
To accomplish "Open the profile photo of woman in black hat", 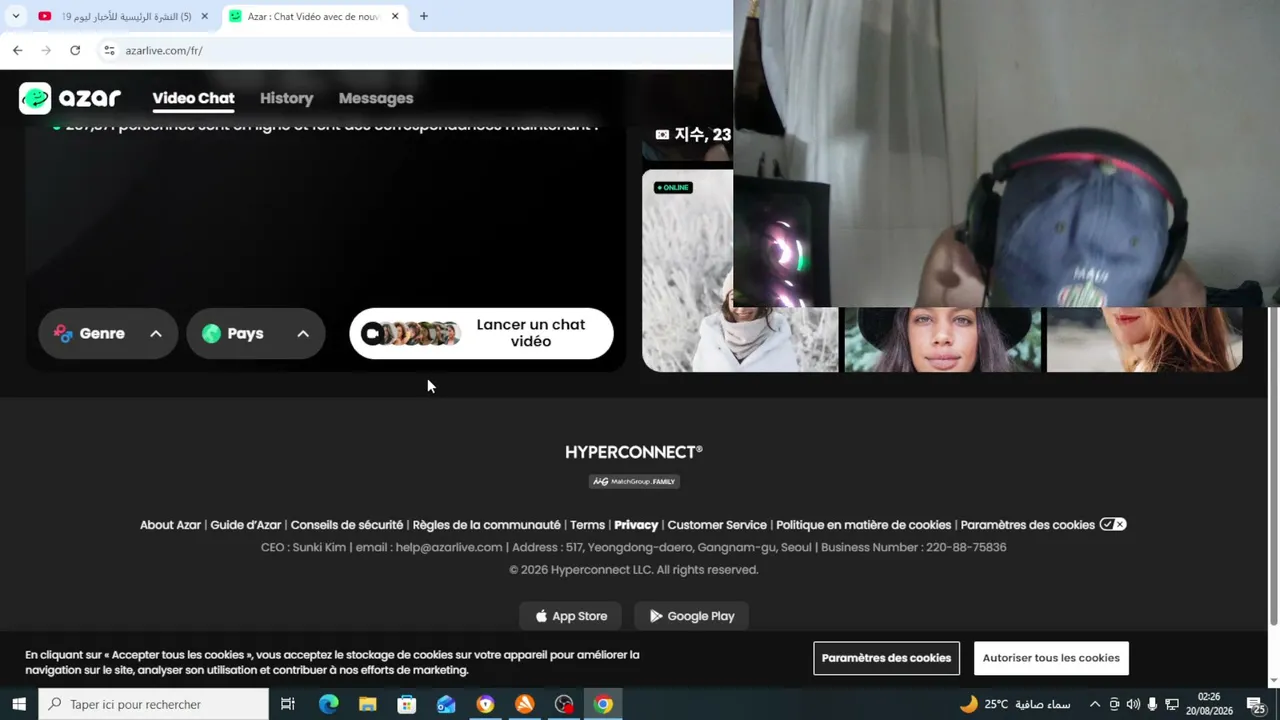I will 942,339.
